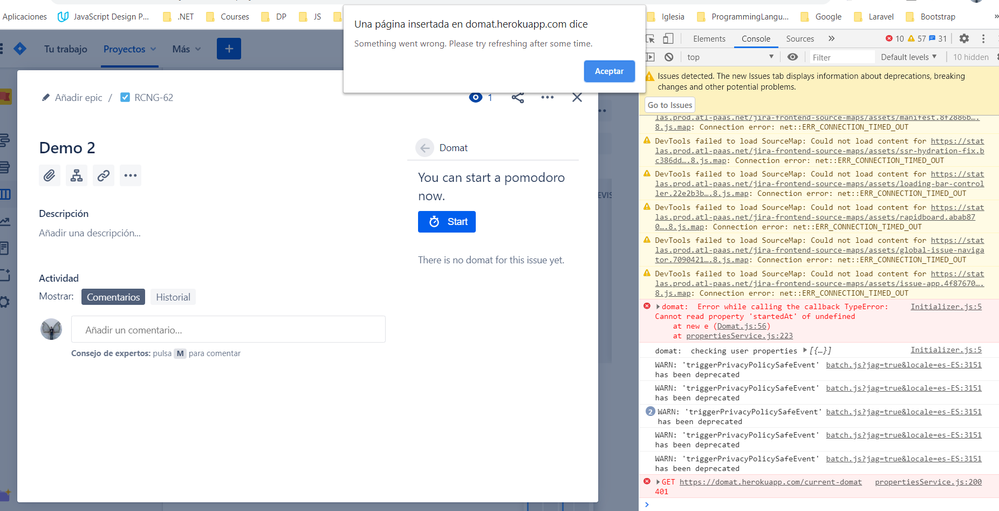Expand the domat error callback message
The height and width of the screenshot is (511, 999).
[x=658, y=306]
